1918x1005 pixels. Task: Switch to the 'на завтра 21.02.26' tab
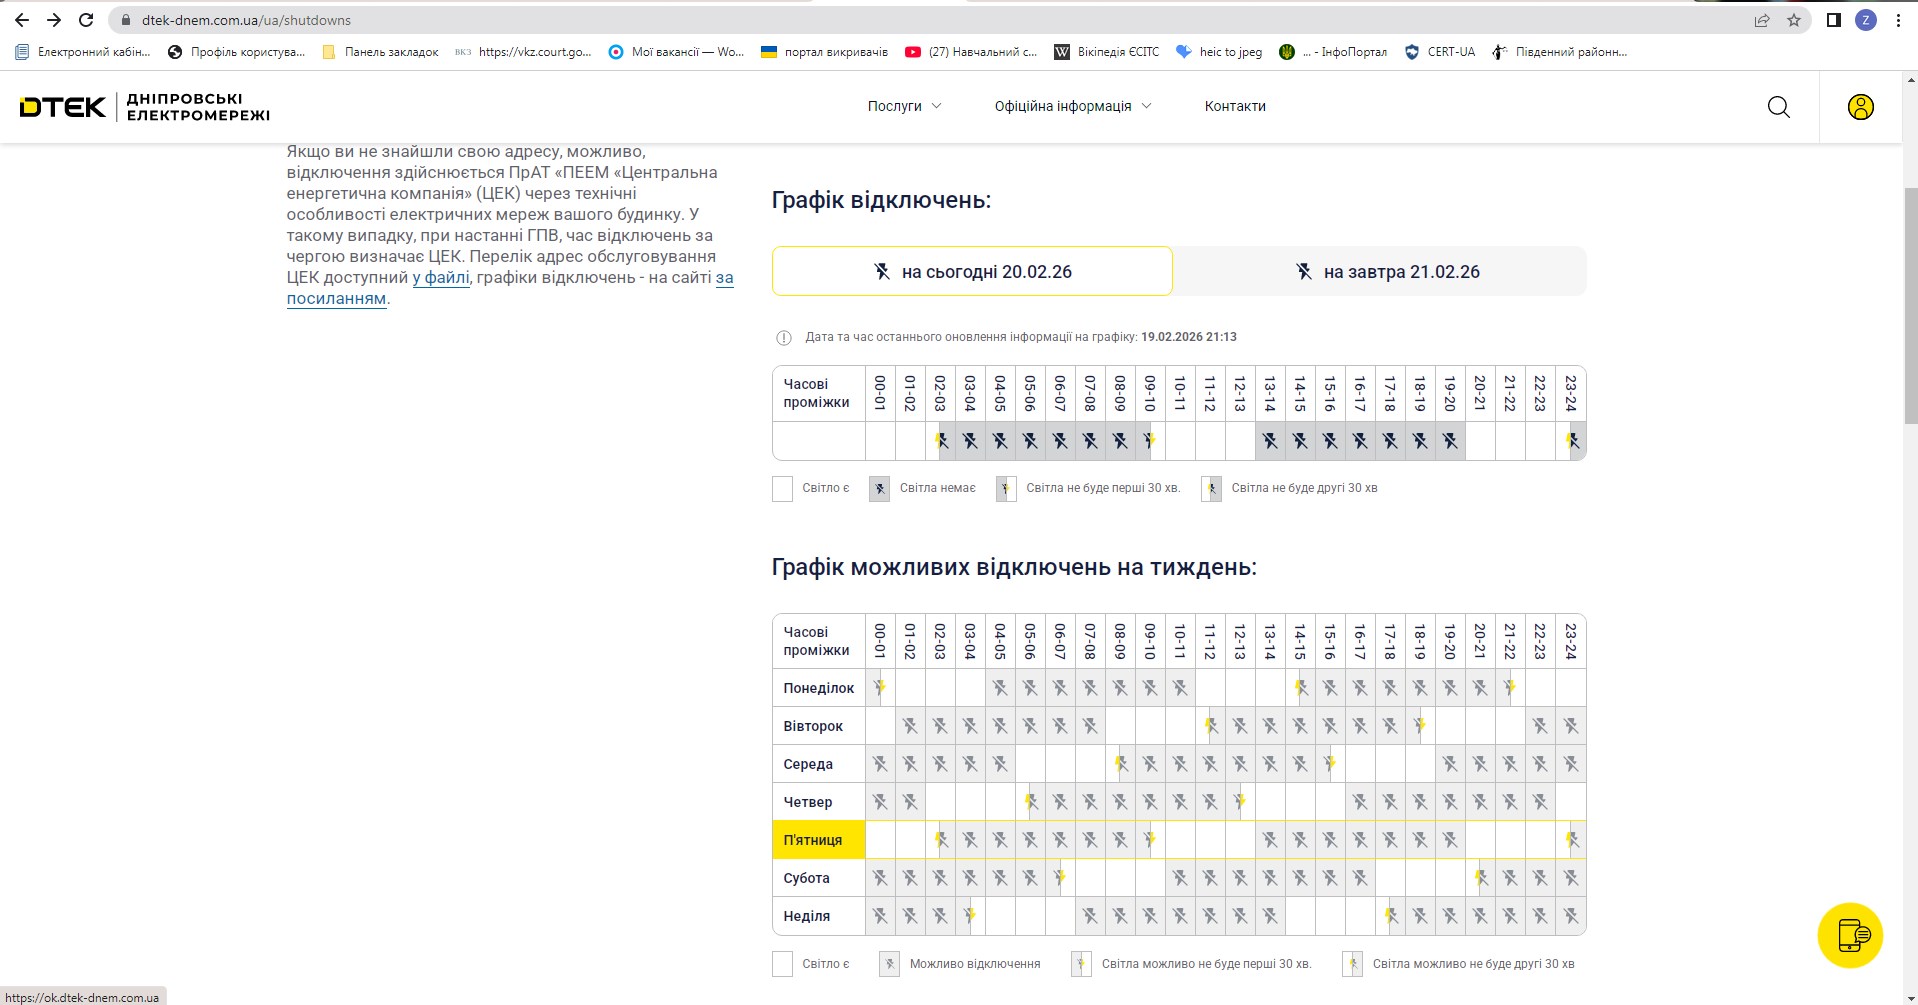[1380, 271]
